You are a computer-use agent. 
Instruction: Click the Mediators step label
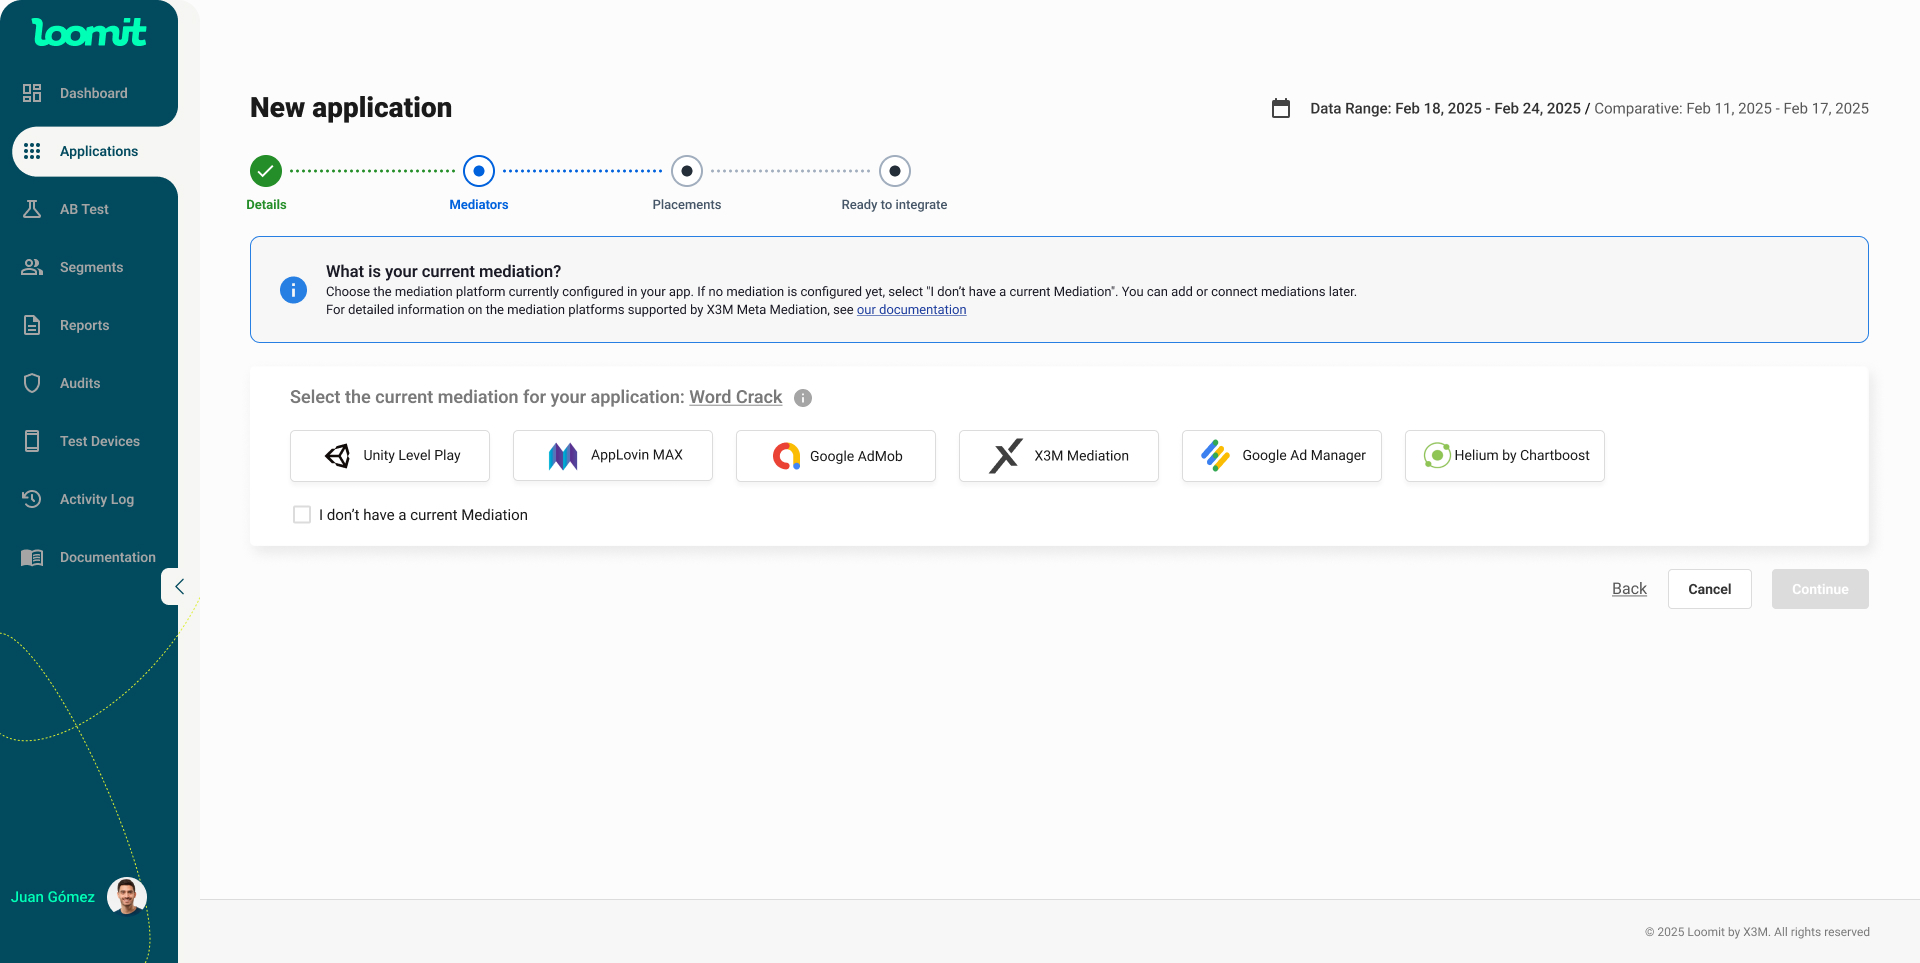point(479,205)
